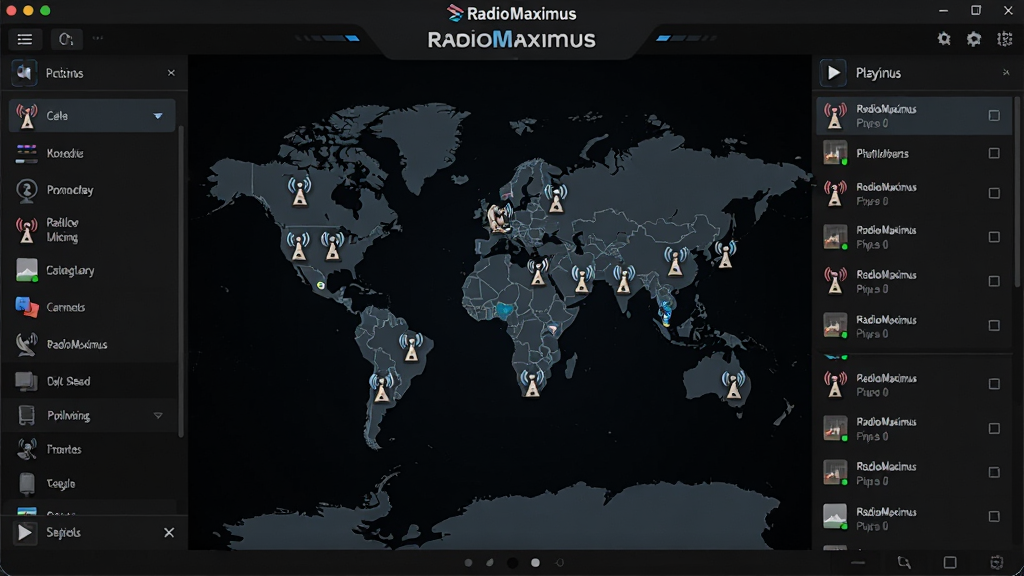Close the Sepiols bar with its X
This screenshot has width=1024, height=576.
pyautogui.click(x=169, y=532)
